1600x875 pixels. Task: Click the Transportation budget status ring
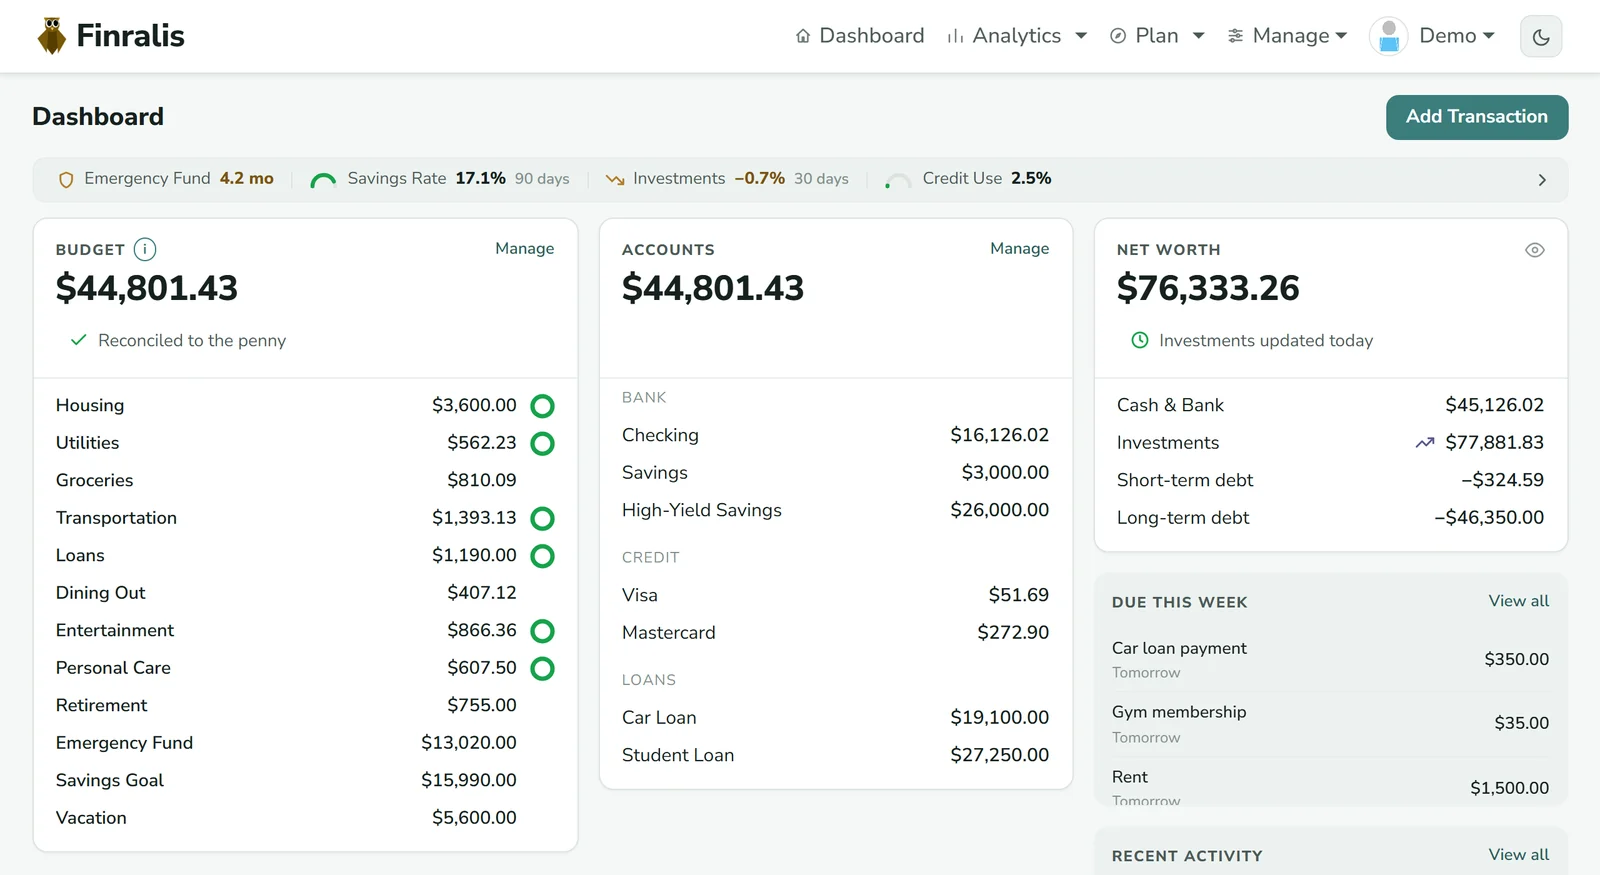[542, 518]
